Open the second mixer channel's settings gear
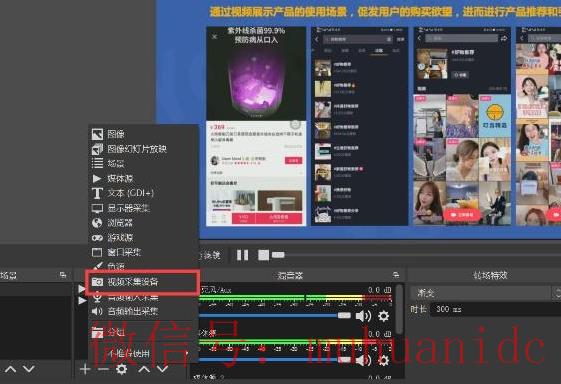This screenshot has height=384, width=561. 383,360
